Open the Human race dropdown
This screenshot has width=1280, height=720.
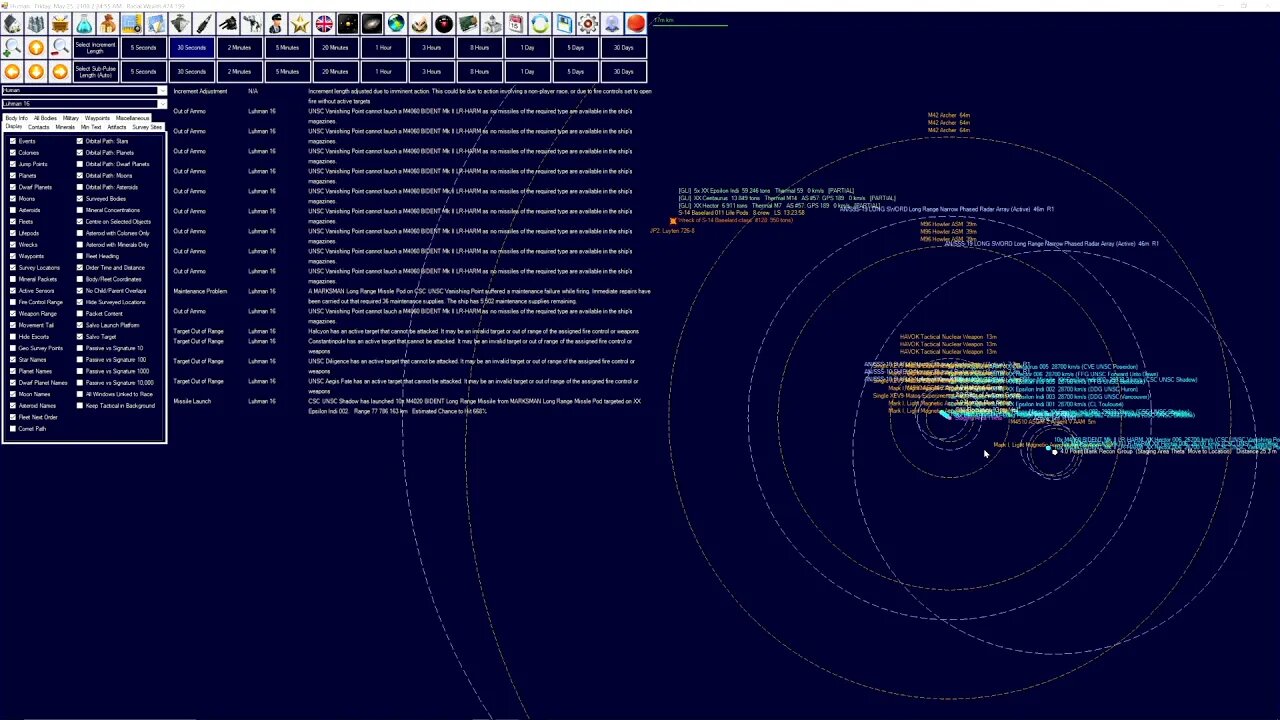(83, 90)
